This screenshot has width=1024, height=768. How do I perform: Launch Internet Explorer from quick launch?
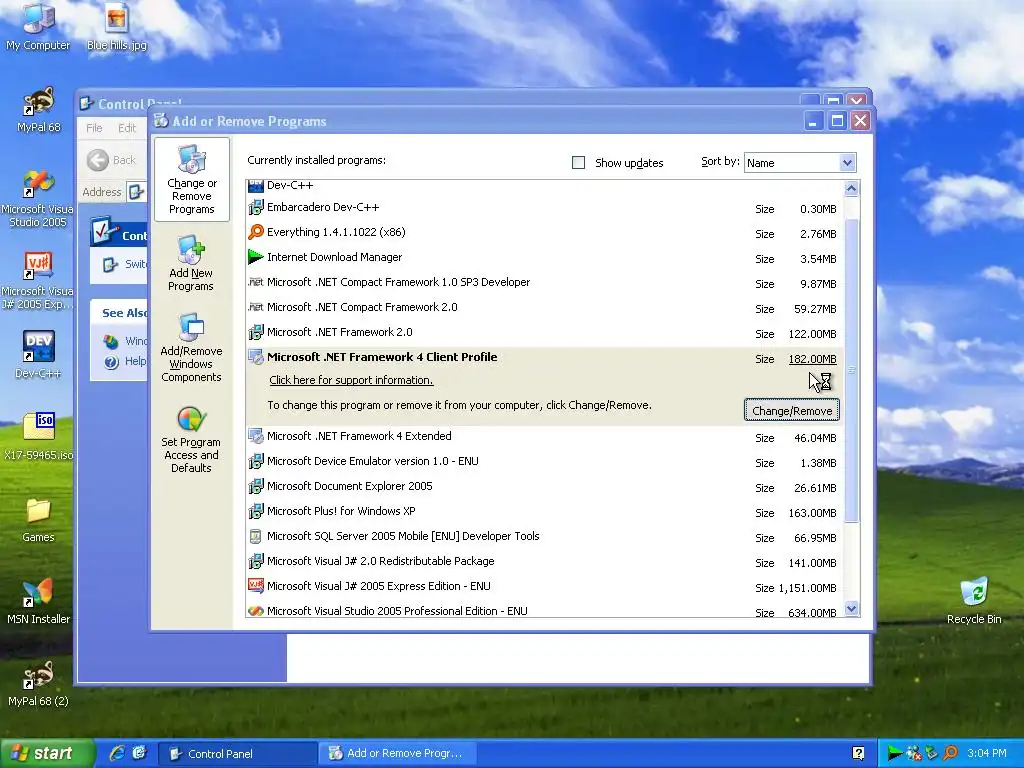(x=117, y=753)
